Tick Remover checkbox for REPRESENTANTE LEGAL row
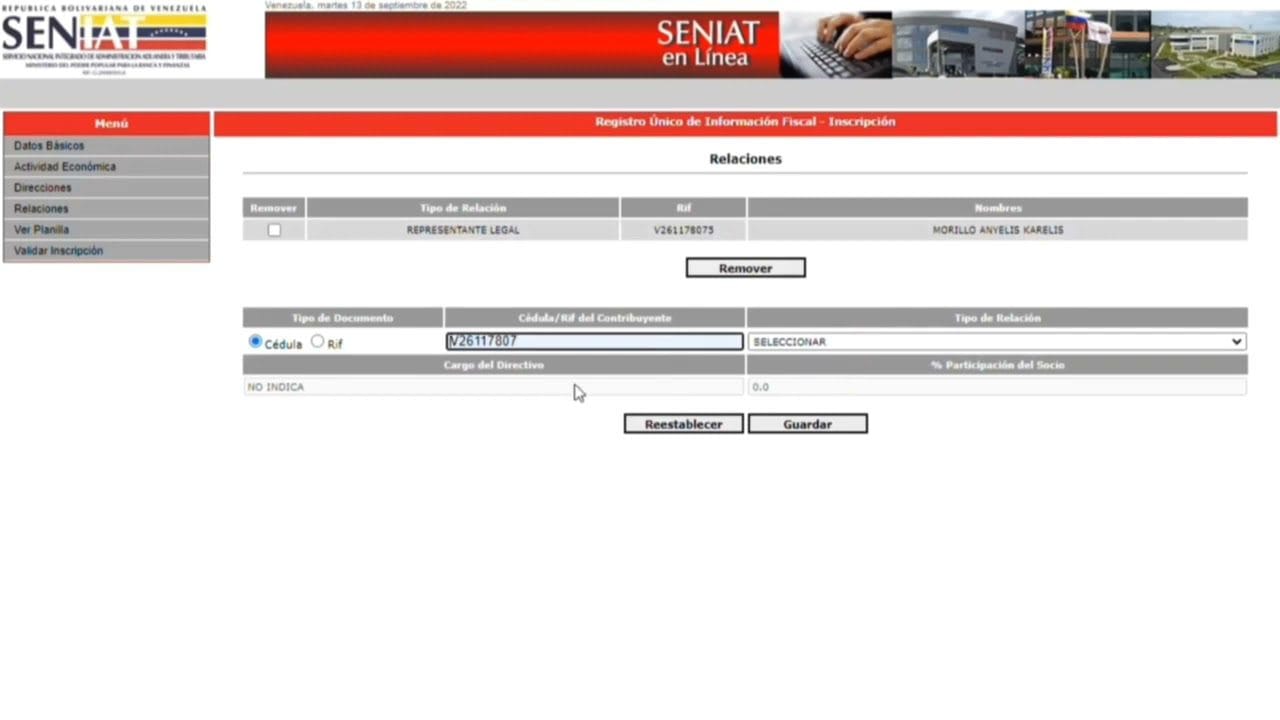This screenshot has width=1280, height=720. tap(274, 230)
